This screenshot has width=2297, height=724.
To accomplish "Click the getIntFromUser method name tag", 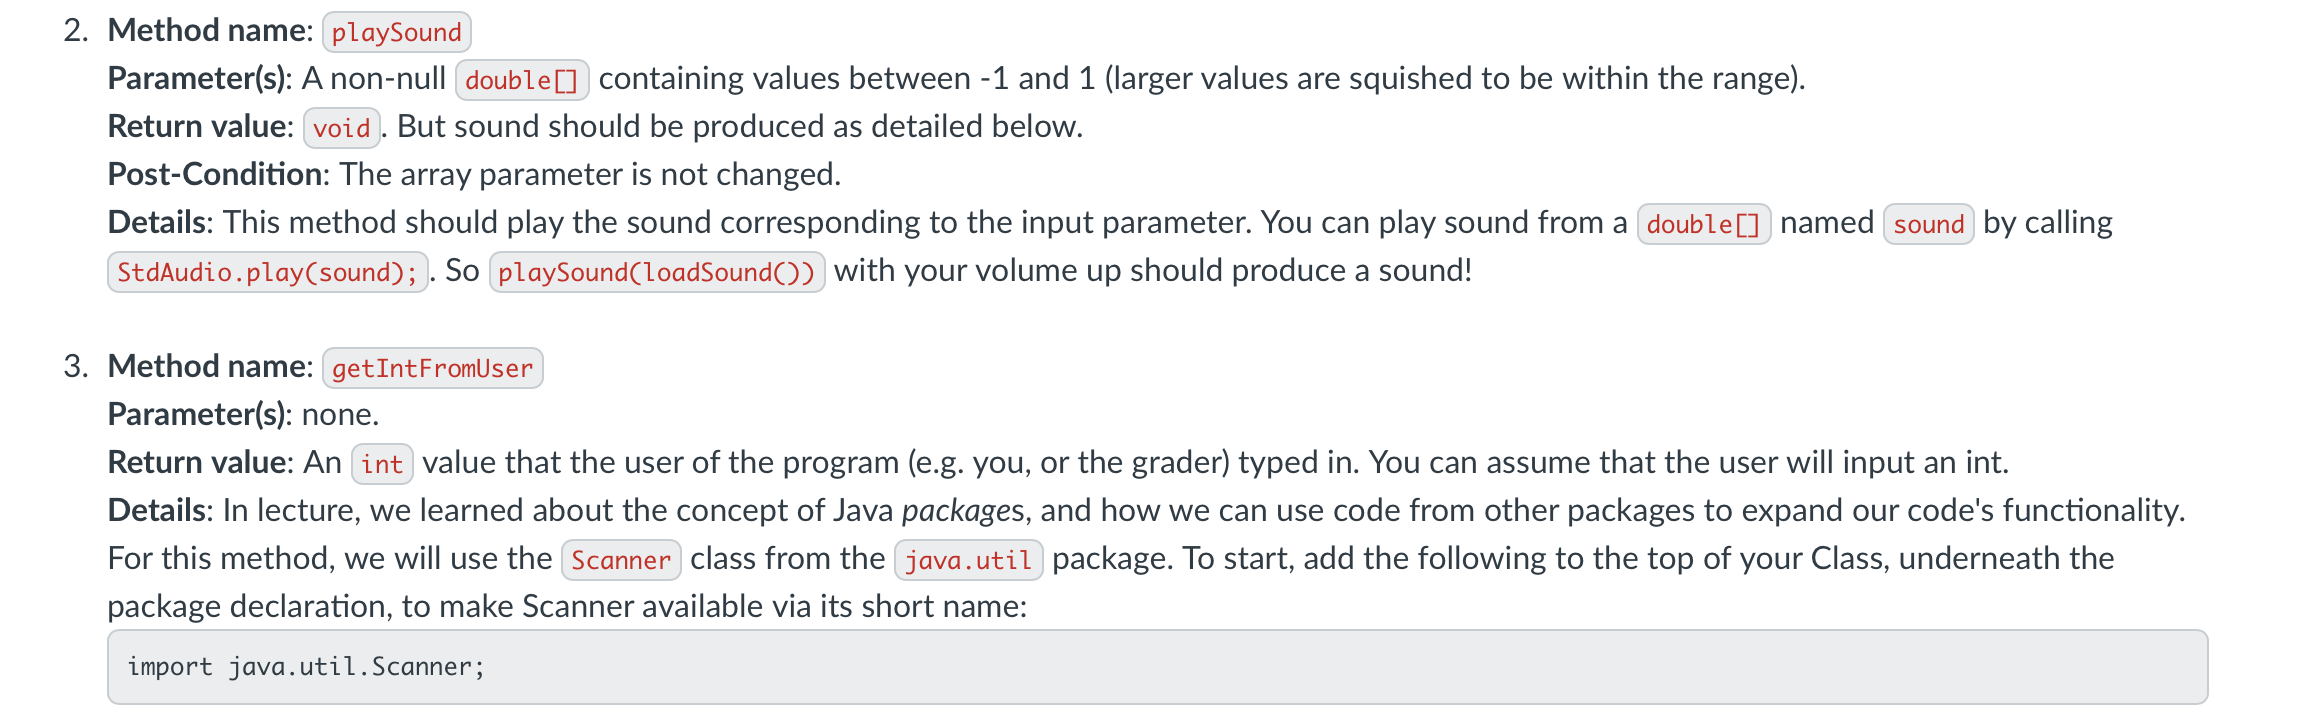I will click(x=433, y=368).
